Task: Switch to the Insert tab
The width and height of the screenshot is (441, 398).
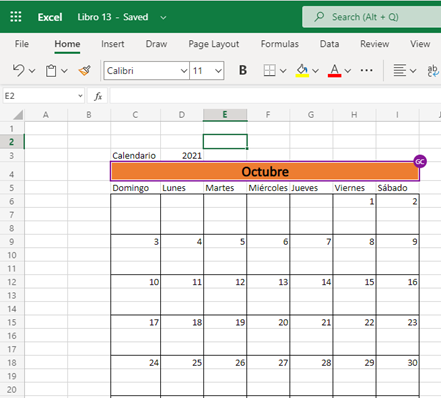Action: click(113, 44)
